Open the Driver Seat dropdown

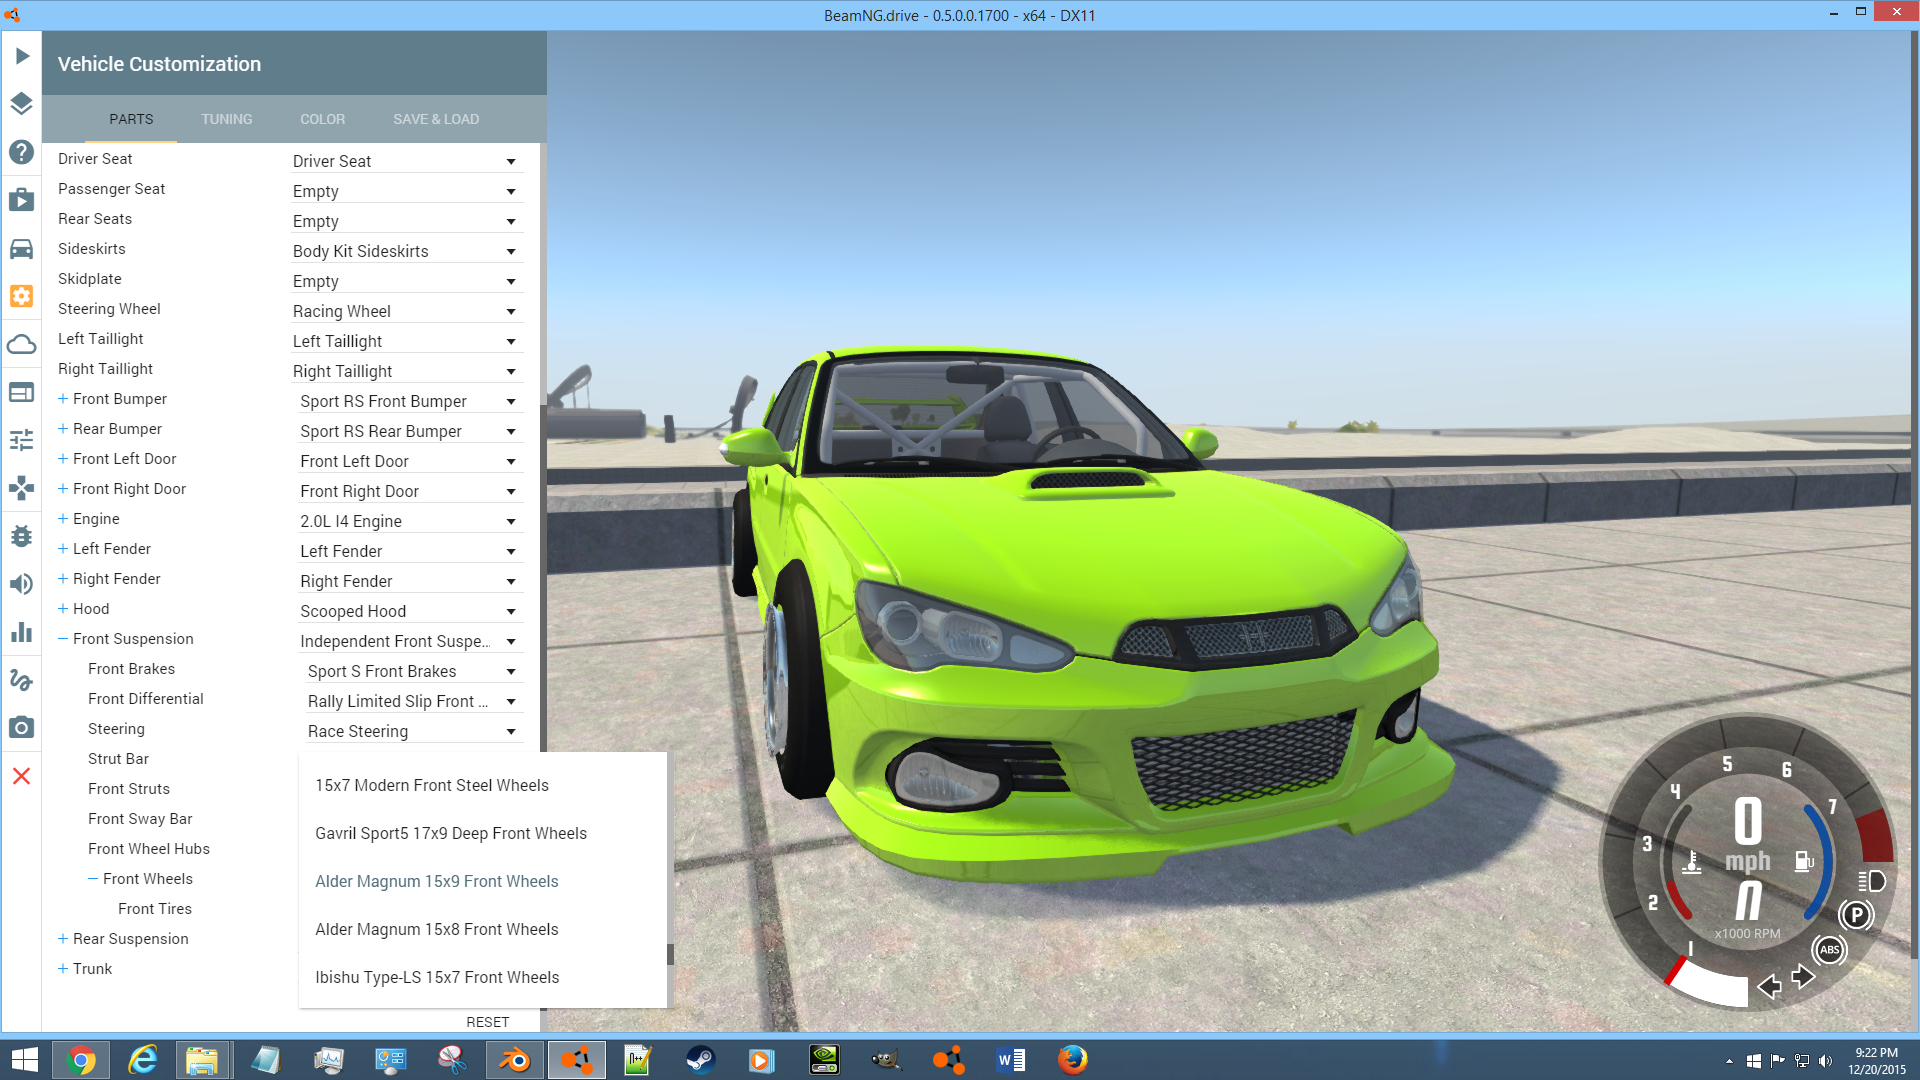click(x=406, y=161)
